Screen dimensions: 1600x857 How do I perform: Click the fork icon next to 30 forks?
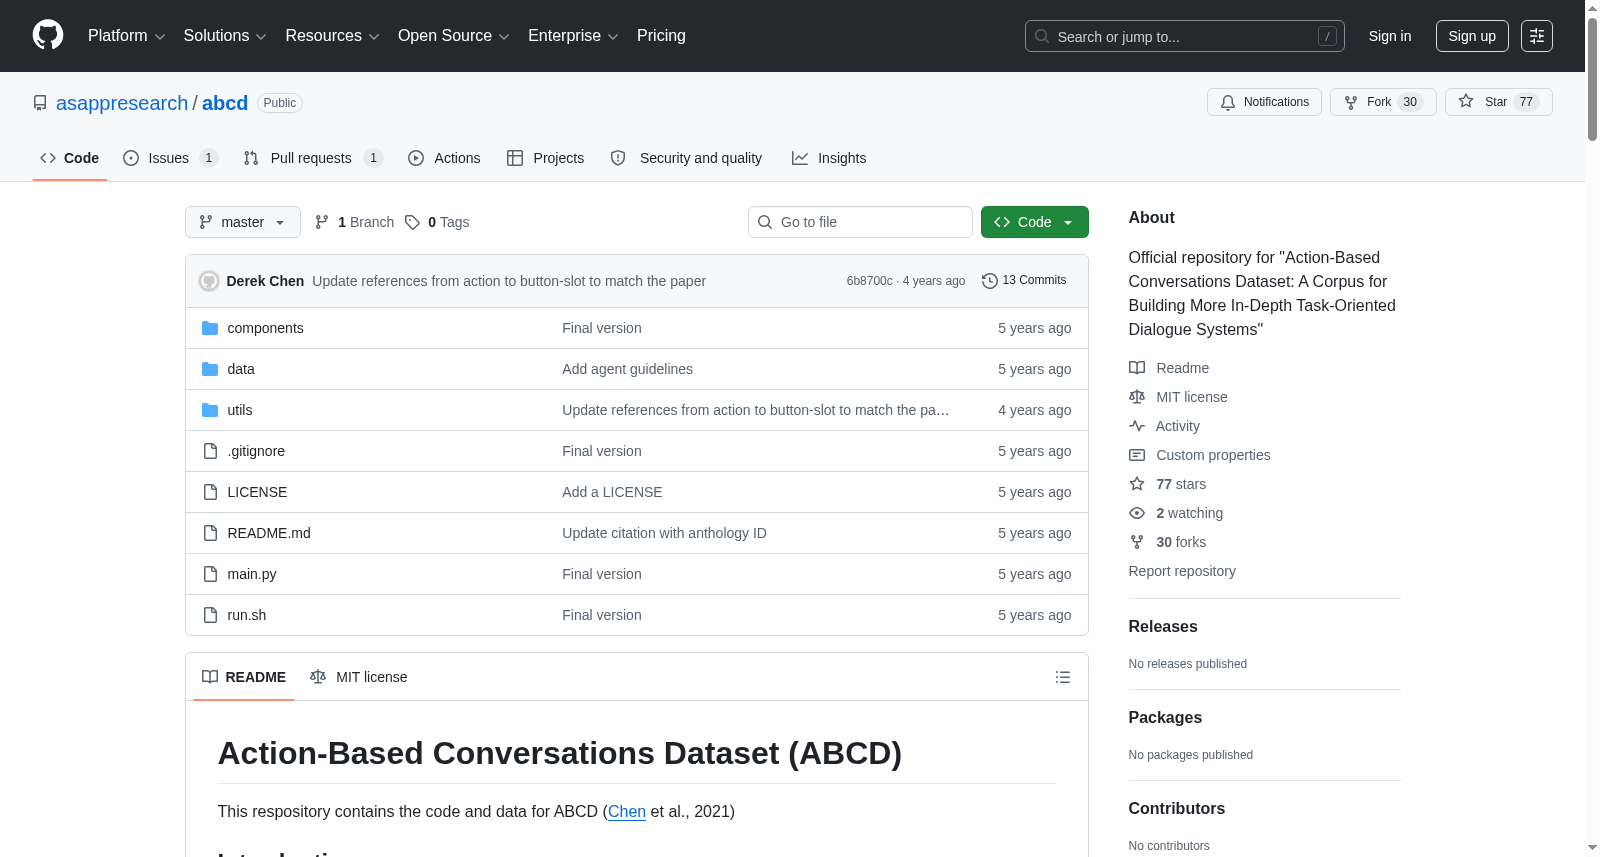click(1137, 542)
